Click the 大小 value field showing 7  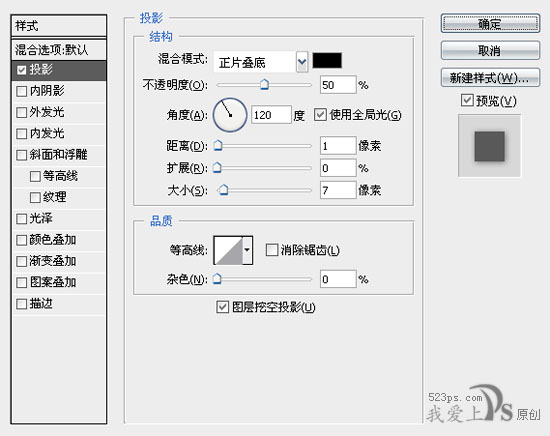[x=338, y=190]
